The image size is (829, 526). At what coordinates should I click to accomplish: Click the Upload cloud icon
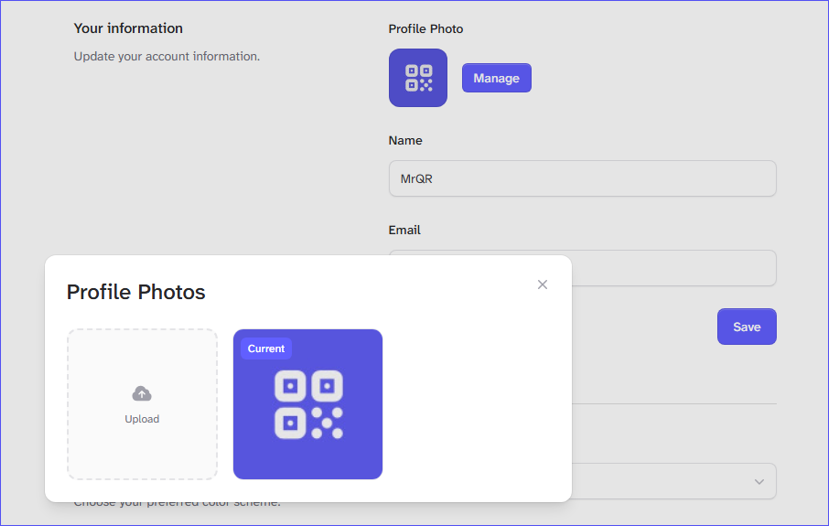pos(142,394)
